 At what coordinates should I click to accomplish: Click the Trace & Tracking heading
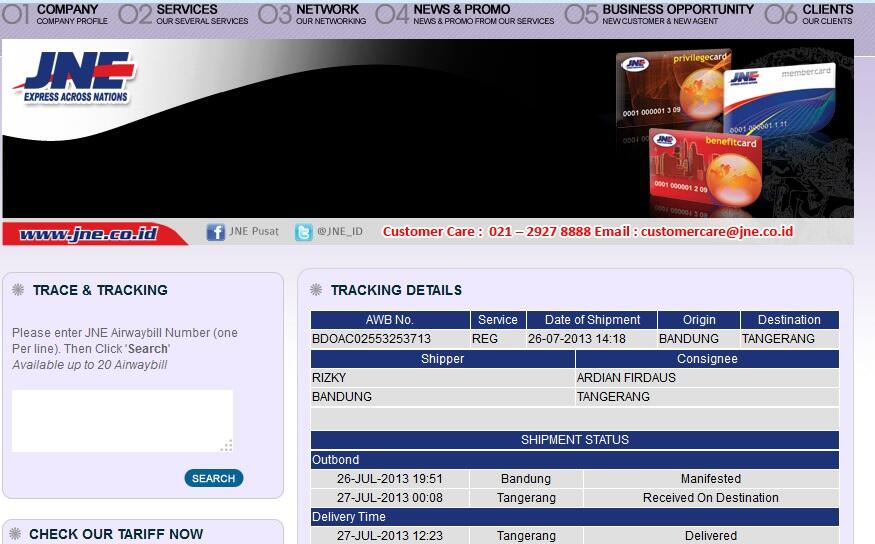click(100, 290)
